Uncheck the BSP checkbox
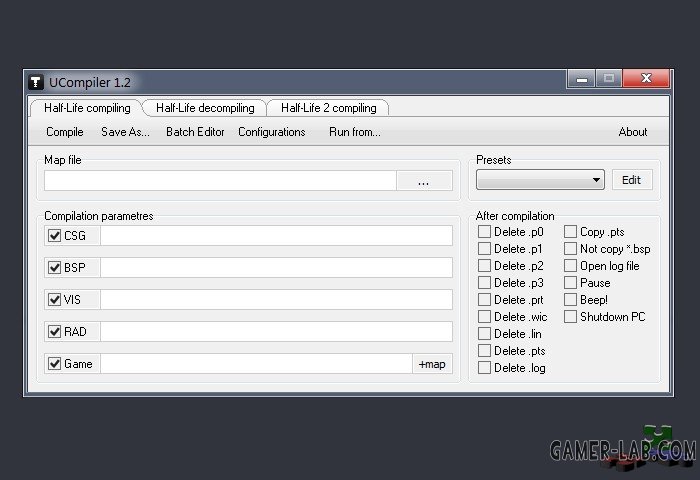This screenshot has width=700, height=480. [54, 267]
